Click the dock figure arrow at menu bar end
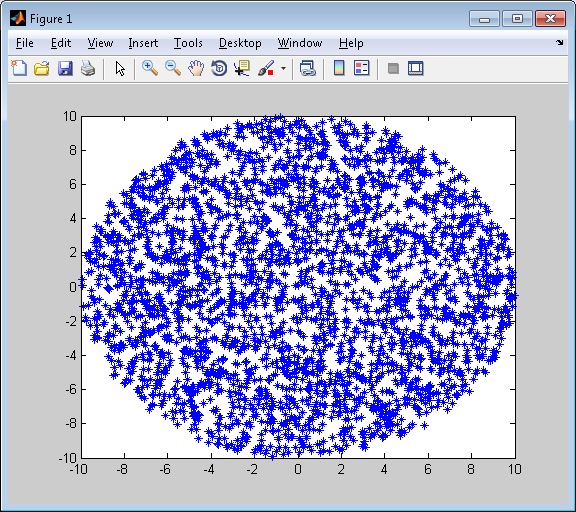 tap(559, 43)
